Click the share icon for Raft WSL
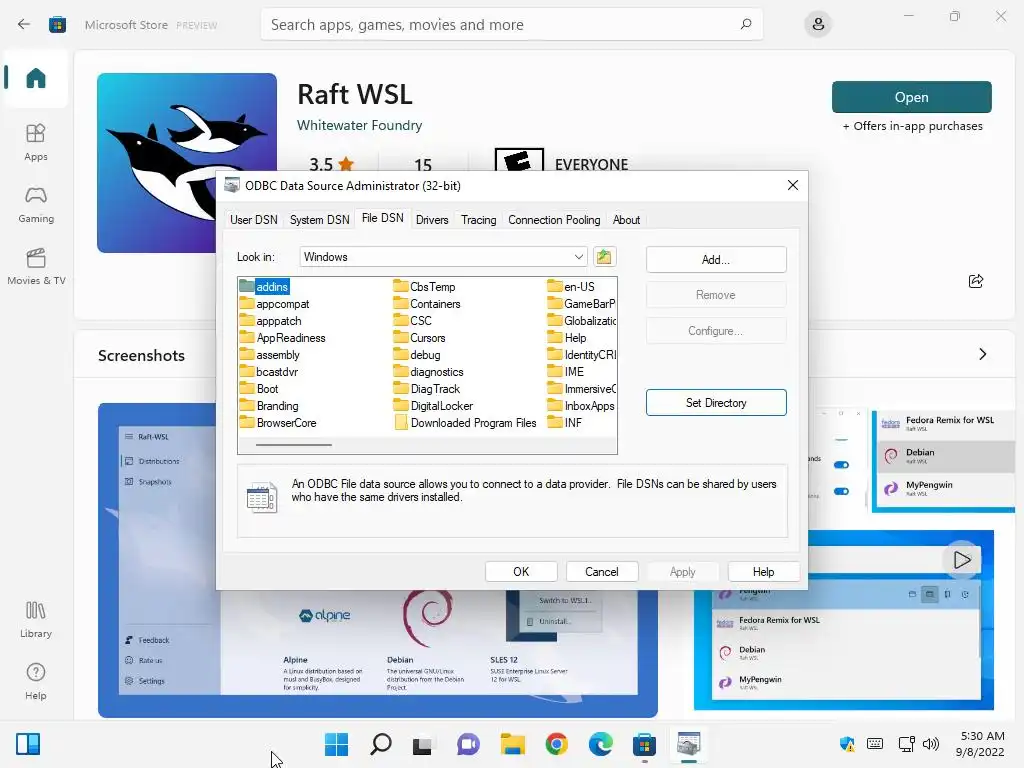The width and height of the screenshot is (1024, 768). 976,281
